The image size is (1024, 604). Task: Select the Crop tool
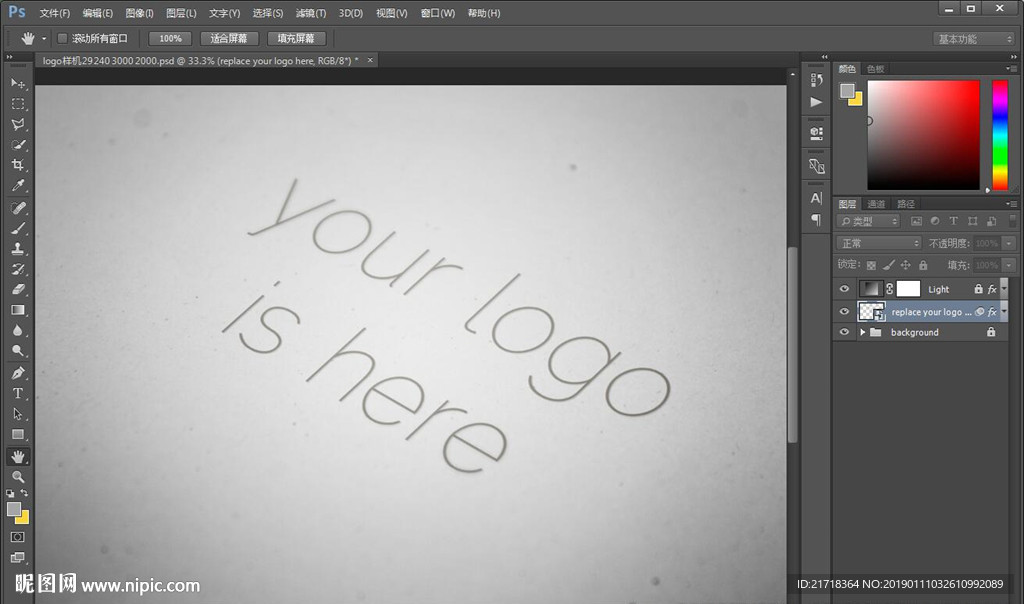(18, 165)
